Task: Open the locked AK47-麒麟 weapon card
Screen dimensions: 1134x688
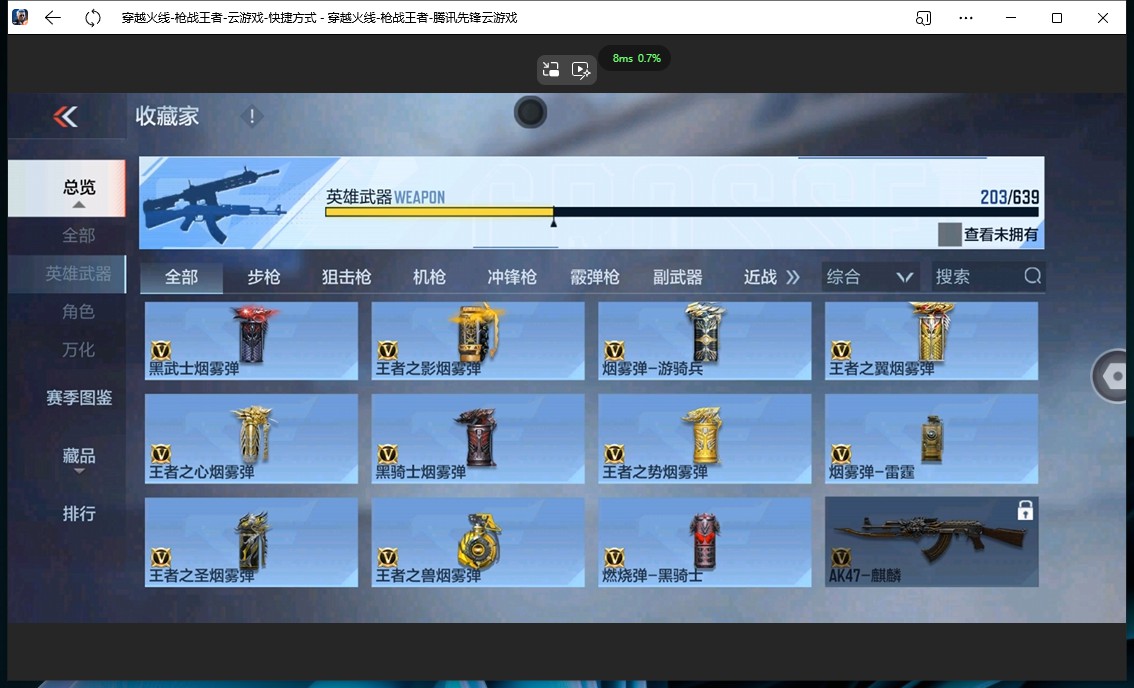Action: tap(932, 542)
